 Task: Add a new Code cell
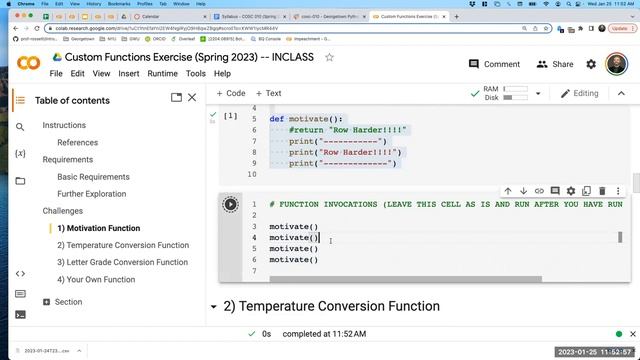pos(231,93)
